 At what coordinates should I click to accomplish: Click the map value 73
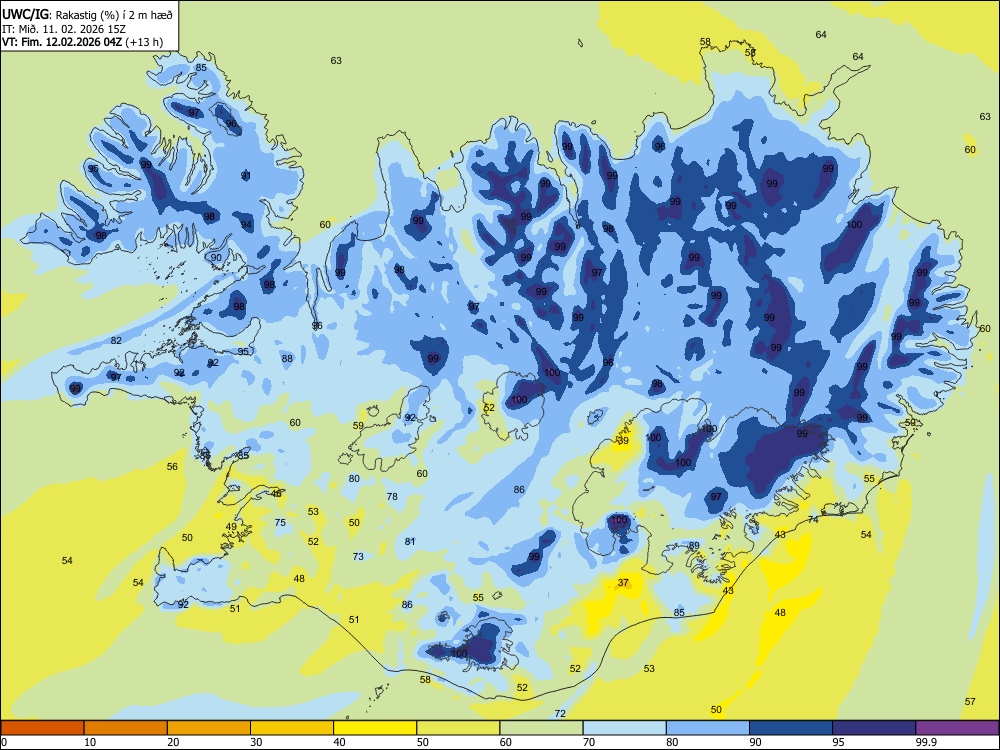pyautogui.click(x=358, y=556)
